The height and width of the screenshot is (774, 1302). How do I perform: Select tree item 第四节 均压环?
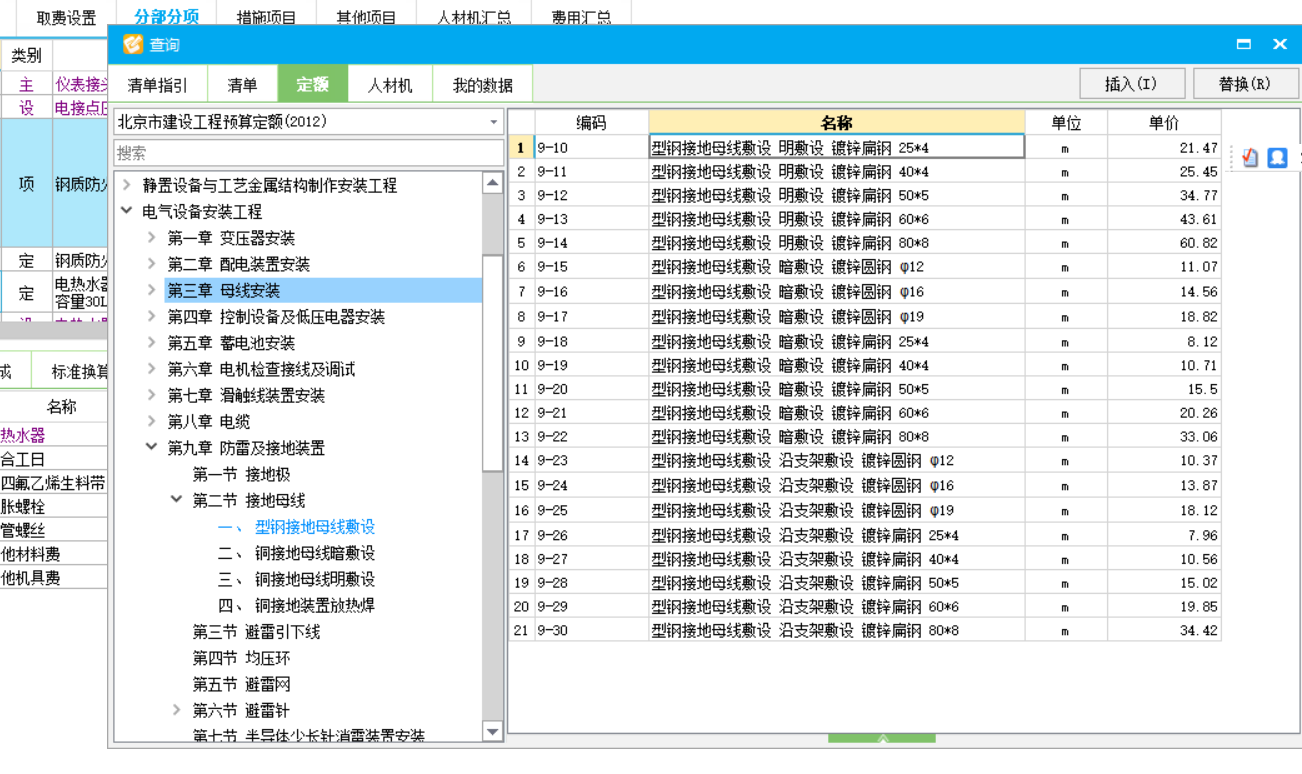click(x=241, y=658)
